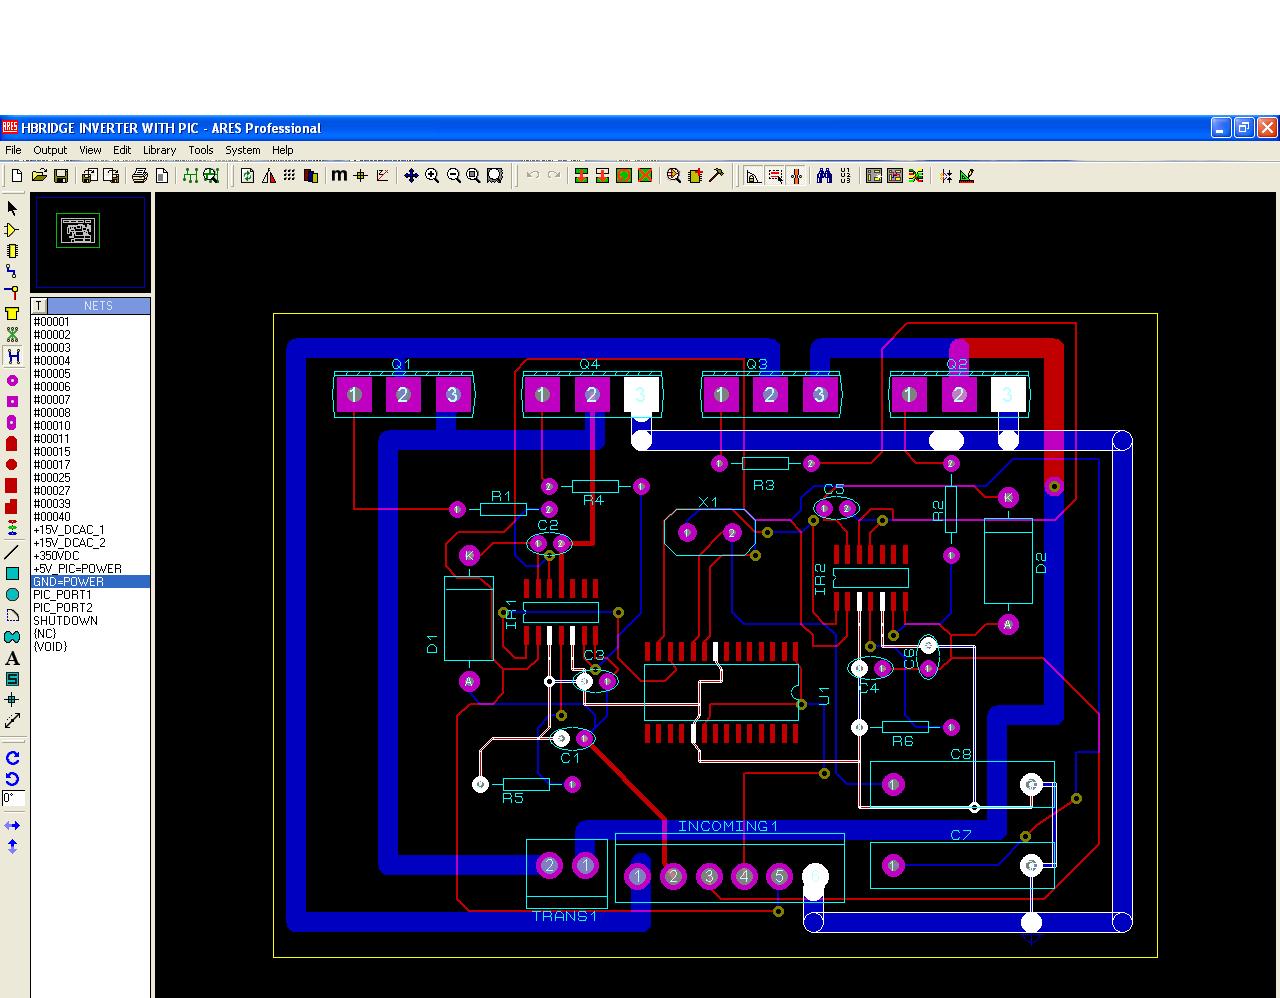Click the Search and tag binoculars icon
The image size is (1280, 998).
(824, 176)
